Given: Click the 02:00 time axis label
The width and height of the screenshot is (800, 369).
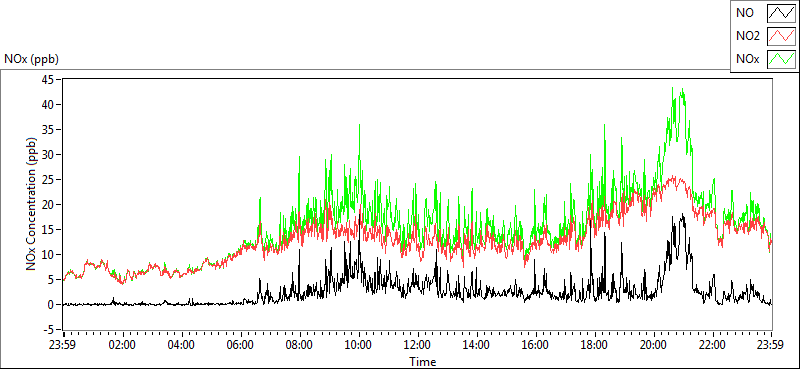Looking at the screenshot, I should tap(123, 345).
